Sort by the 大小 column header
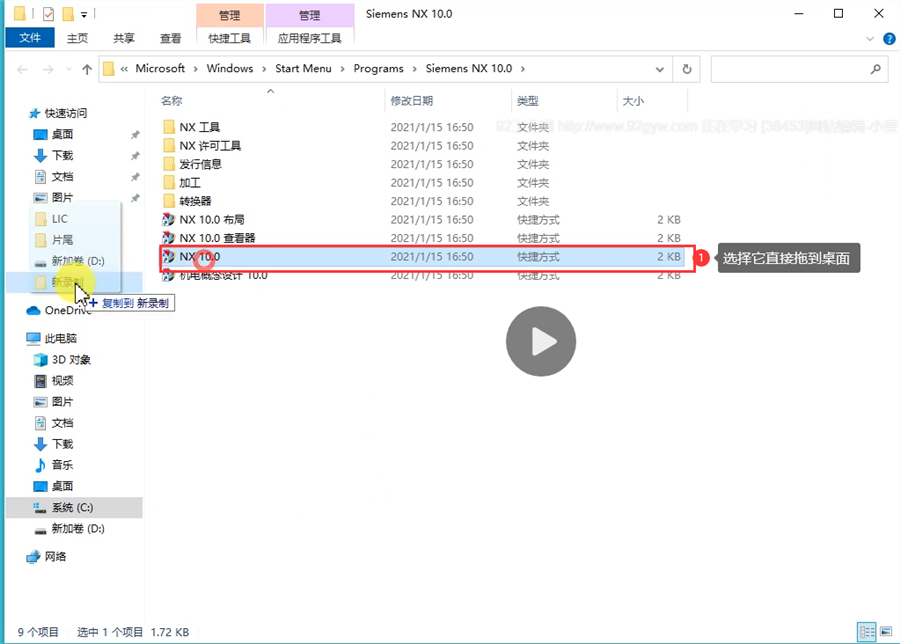900x644 pixels. click(633, 101)
